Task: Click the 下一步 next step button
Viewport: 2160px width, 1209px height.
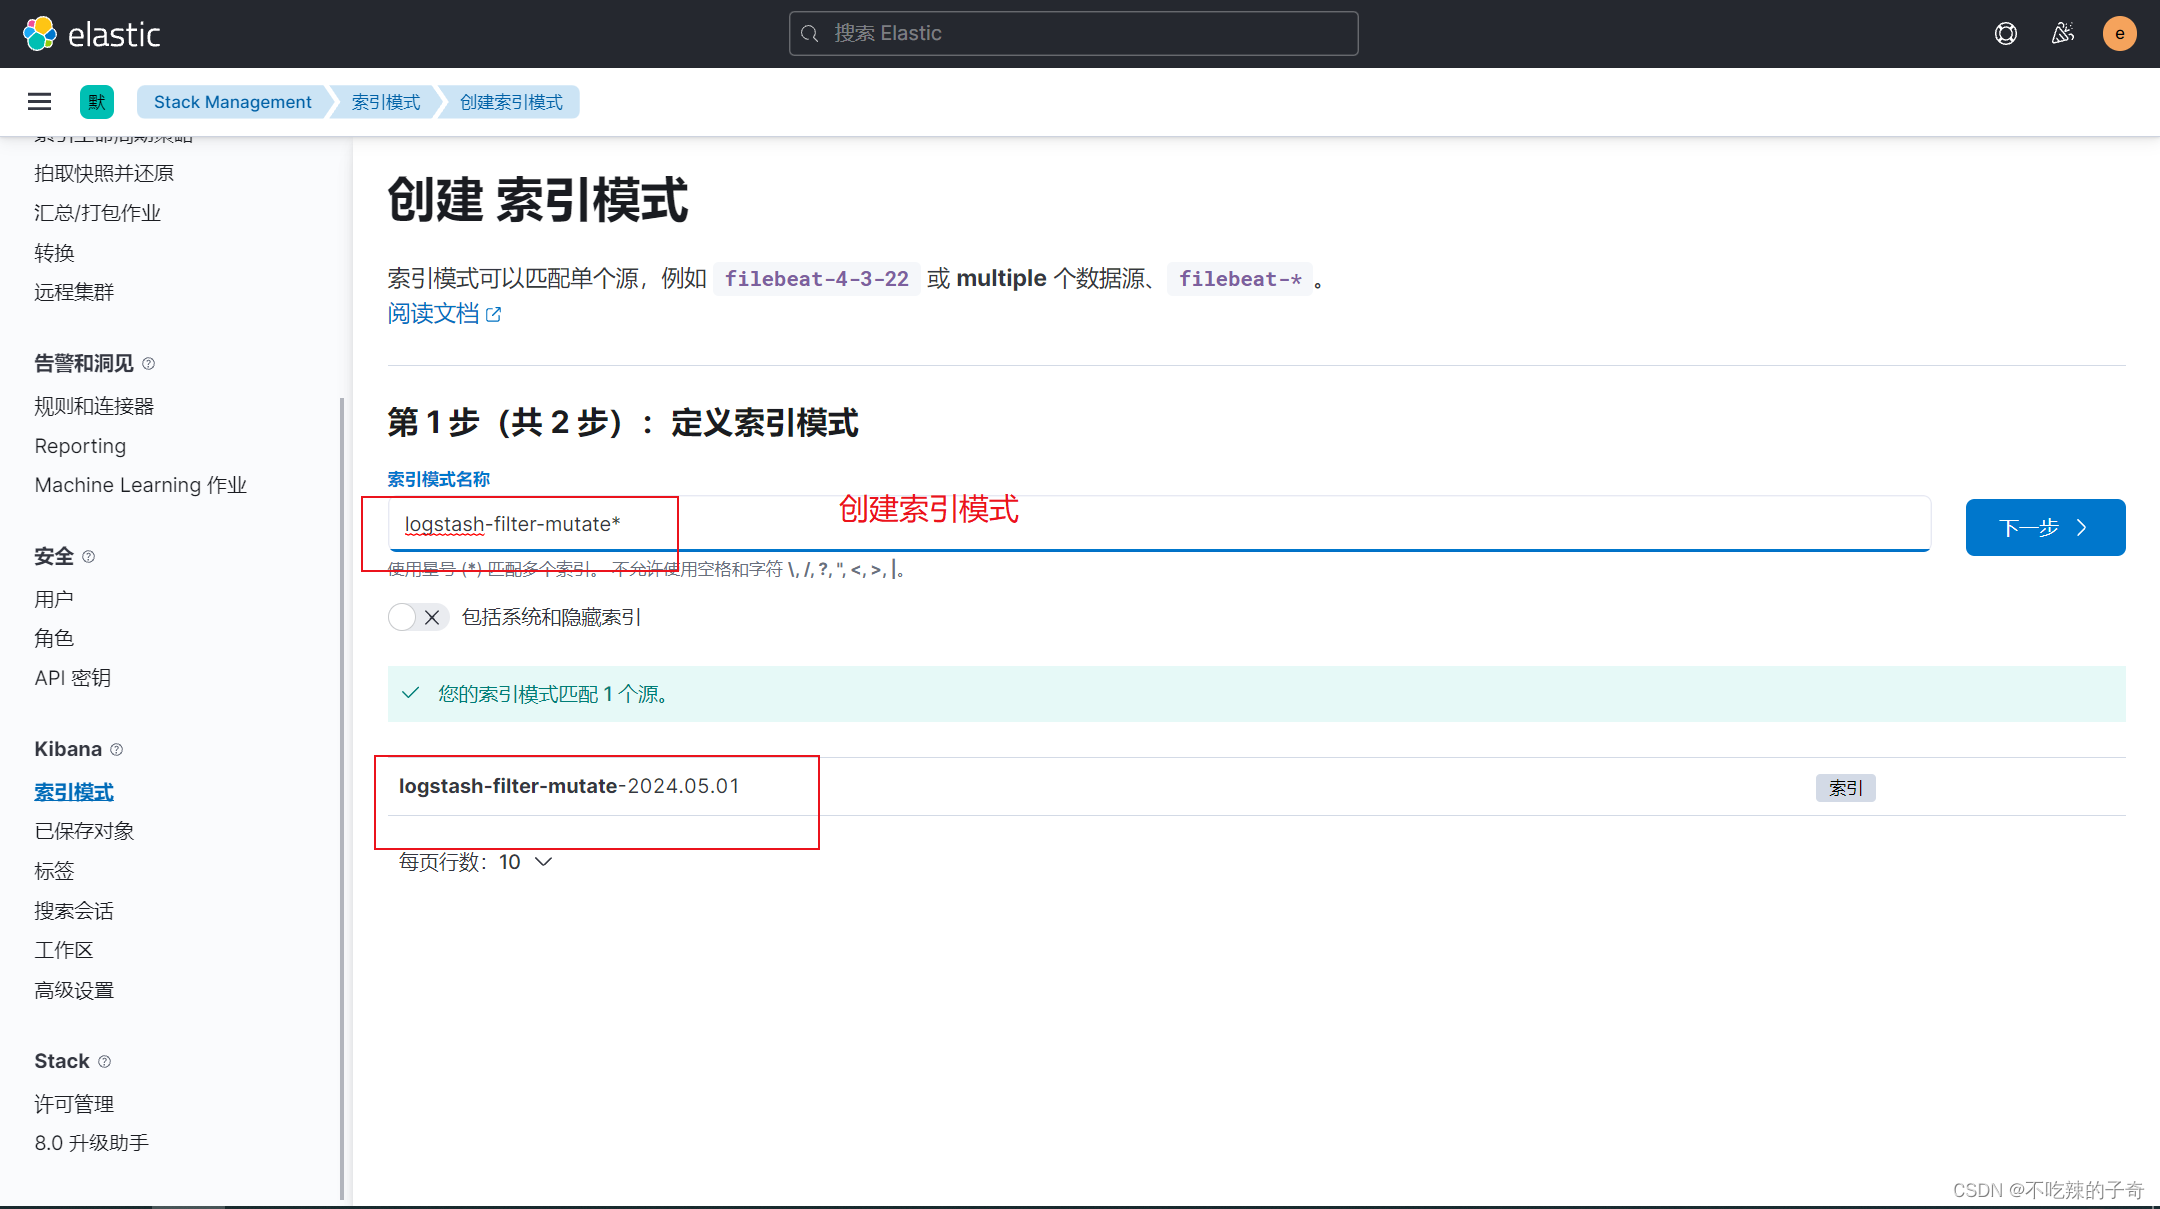Action: [2044, 527]
